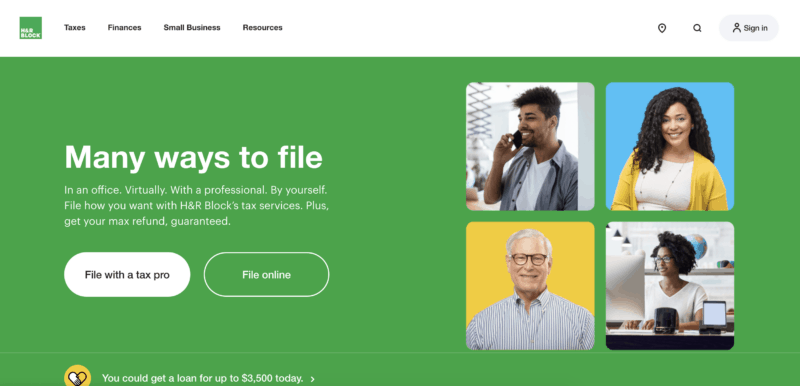Image resolution: width=800 pixels, height=386 pixels.
Task: Click photo of woman at computer desk
Action: pos(670,286)
